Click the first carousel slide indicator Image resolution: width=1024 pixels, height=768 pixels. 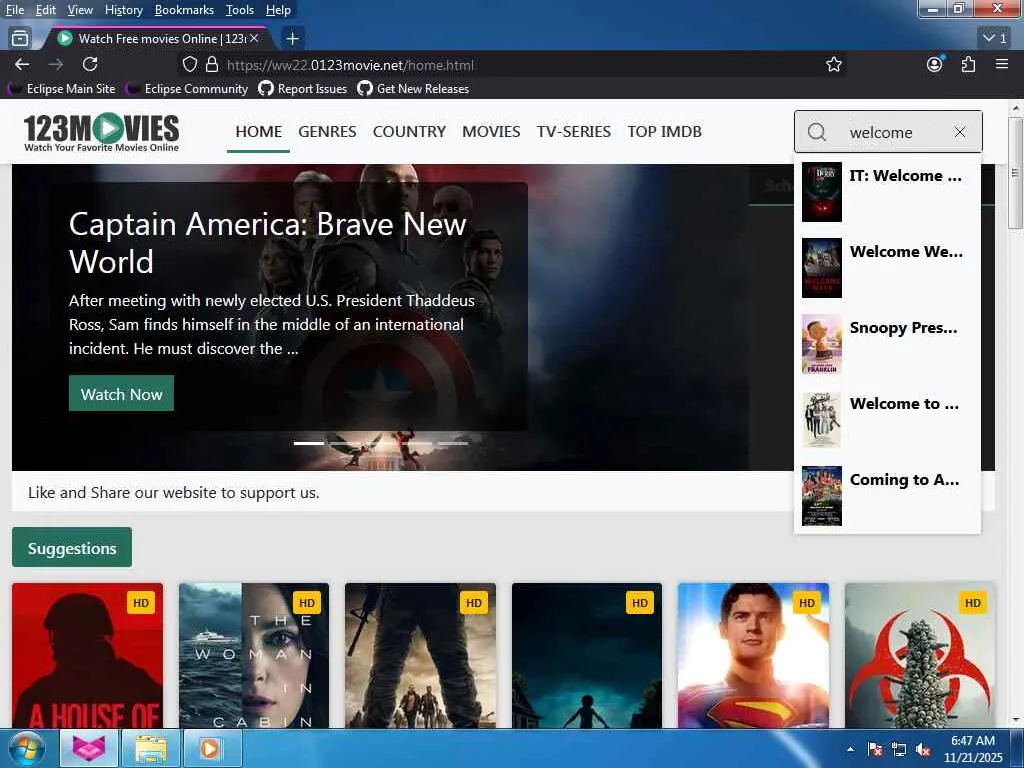point(309,443)
